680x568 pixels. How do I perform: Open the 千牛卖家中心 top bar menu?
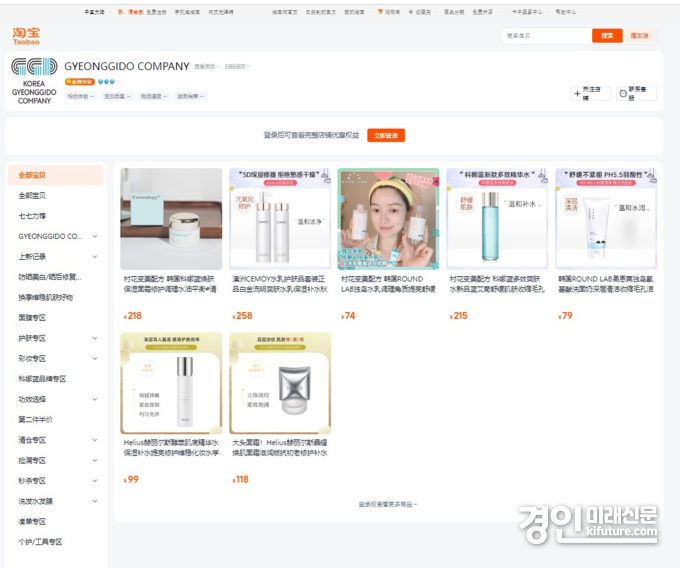[527, 12]
